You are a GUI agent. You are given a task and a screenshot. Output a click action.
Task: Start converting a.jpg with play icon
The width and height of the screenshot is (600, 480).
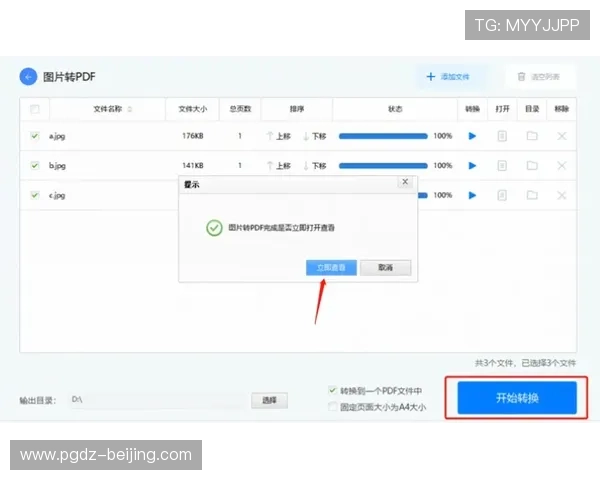coord(472,136)
